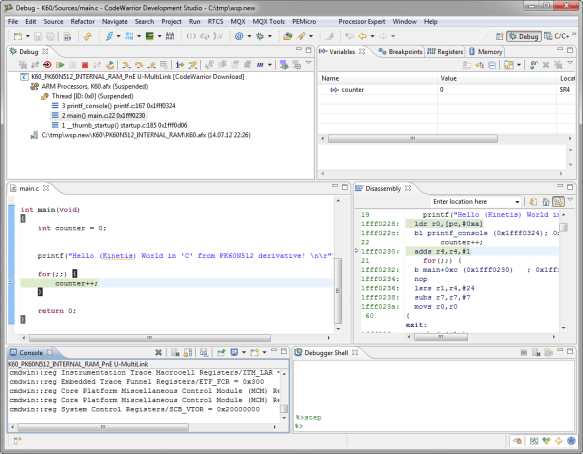Screen dimensions: 583x454
Task: Select stack frame 3 printf_console()
Action: coord(113,106)
